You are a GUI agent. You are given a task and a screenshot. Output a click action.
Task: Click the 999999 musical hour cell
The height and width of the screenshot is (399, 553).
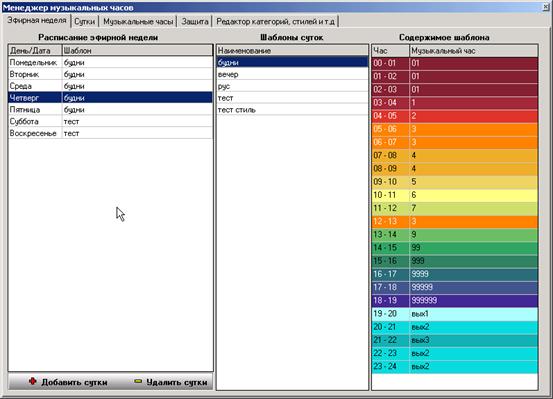point(474,300)
